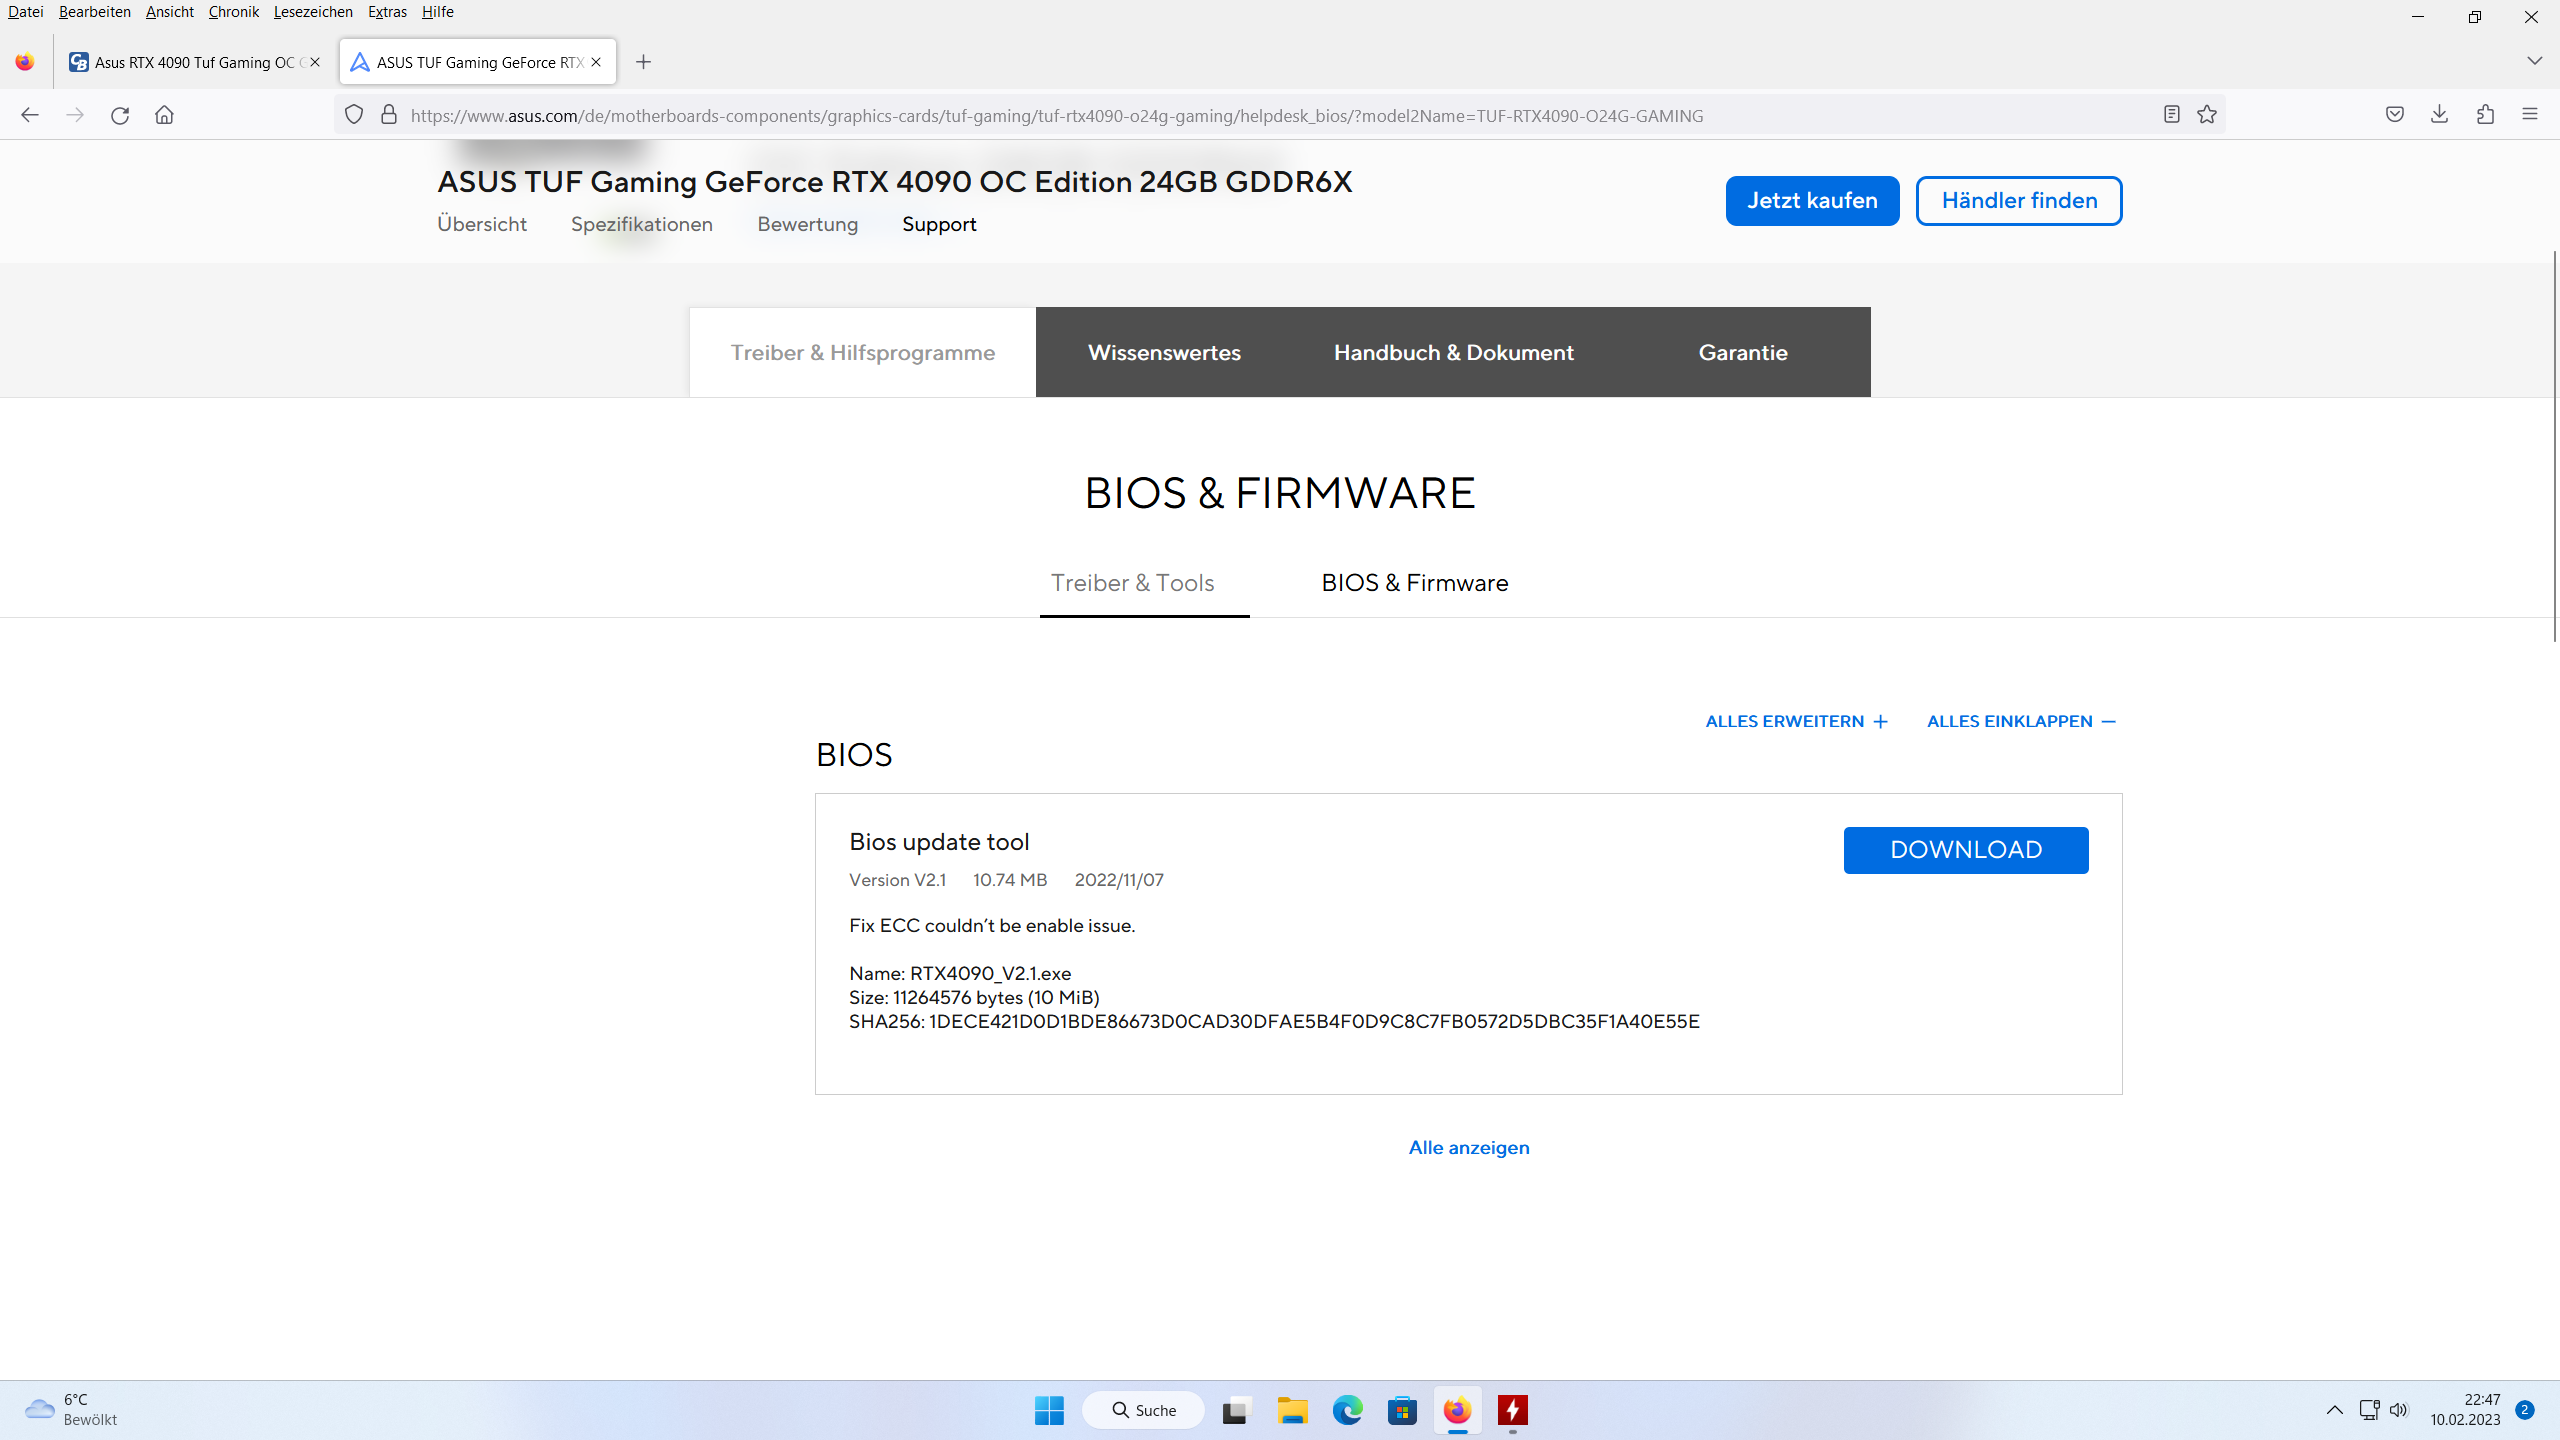Open new tab with plus icon
This screenshot has height=1440, width=2560.
point(643,62)
